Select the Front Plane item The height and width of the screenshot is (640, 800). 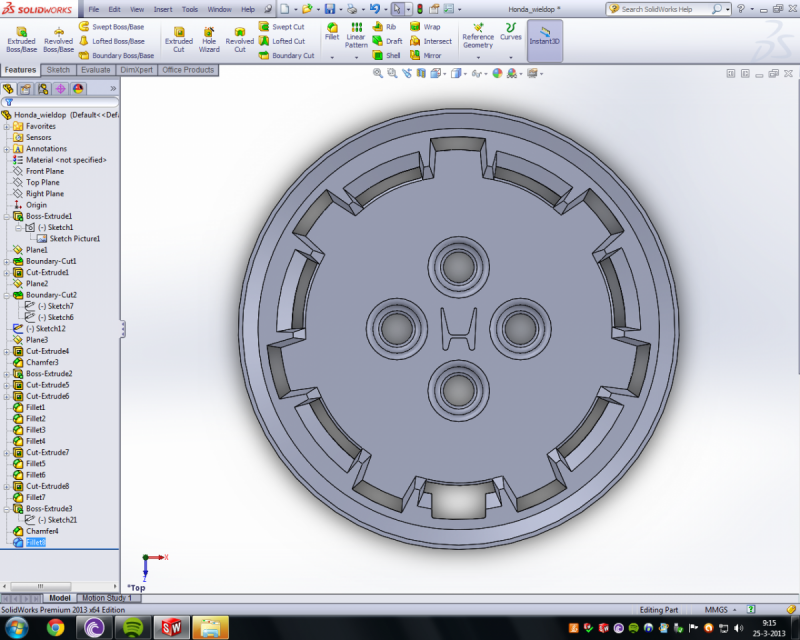pyautogui.click(x=39, y=171)
